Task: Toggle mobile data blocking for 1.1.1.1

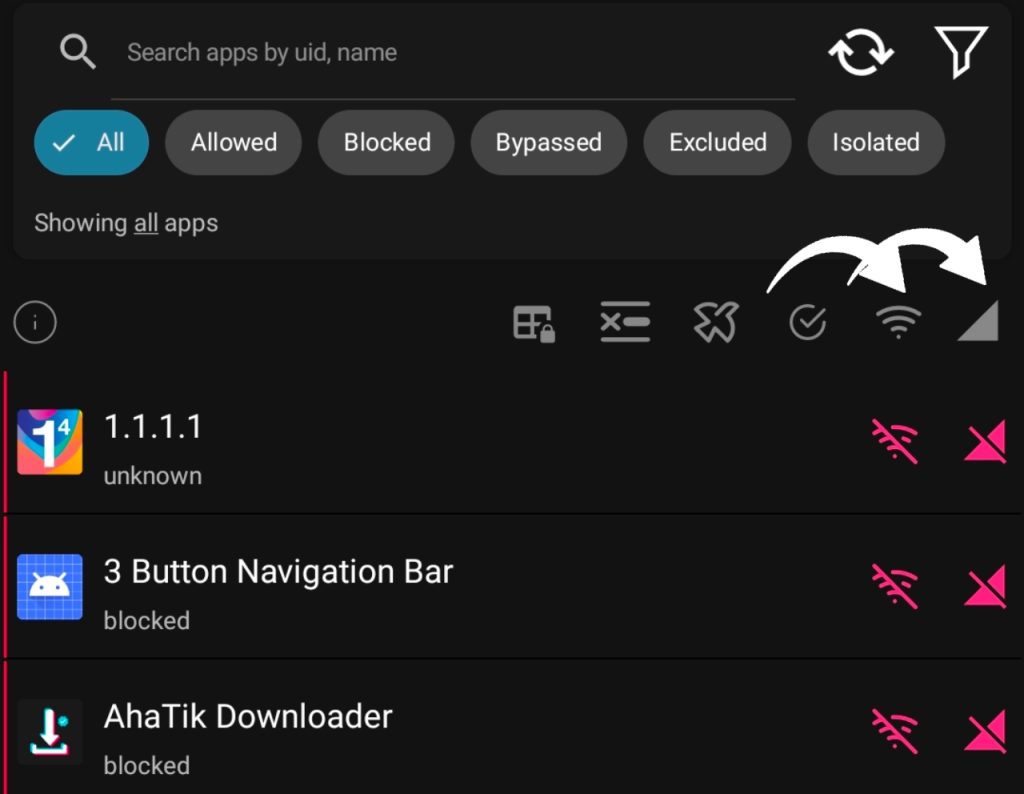Action: (984, 442)
